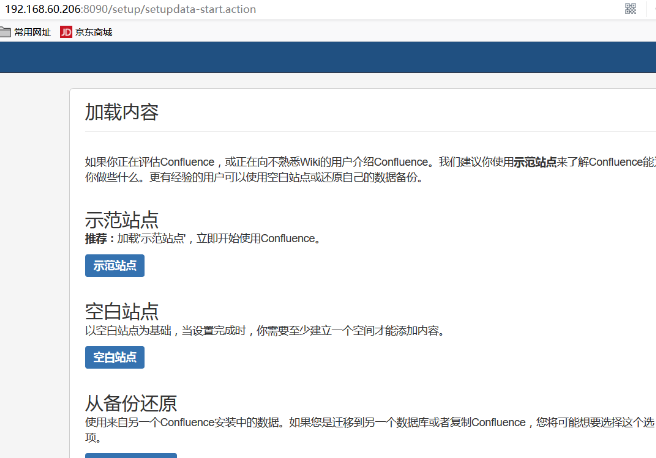Click the text 推荐：加载'示范站点'
Image resolution: width=656 pixels, height=458 pixels.
(x=136, y=238)
